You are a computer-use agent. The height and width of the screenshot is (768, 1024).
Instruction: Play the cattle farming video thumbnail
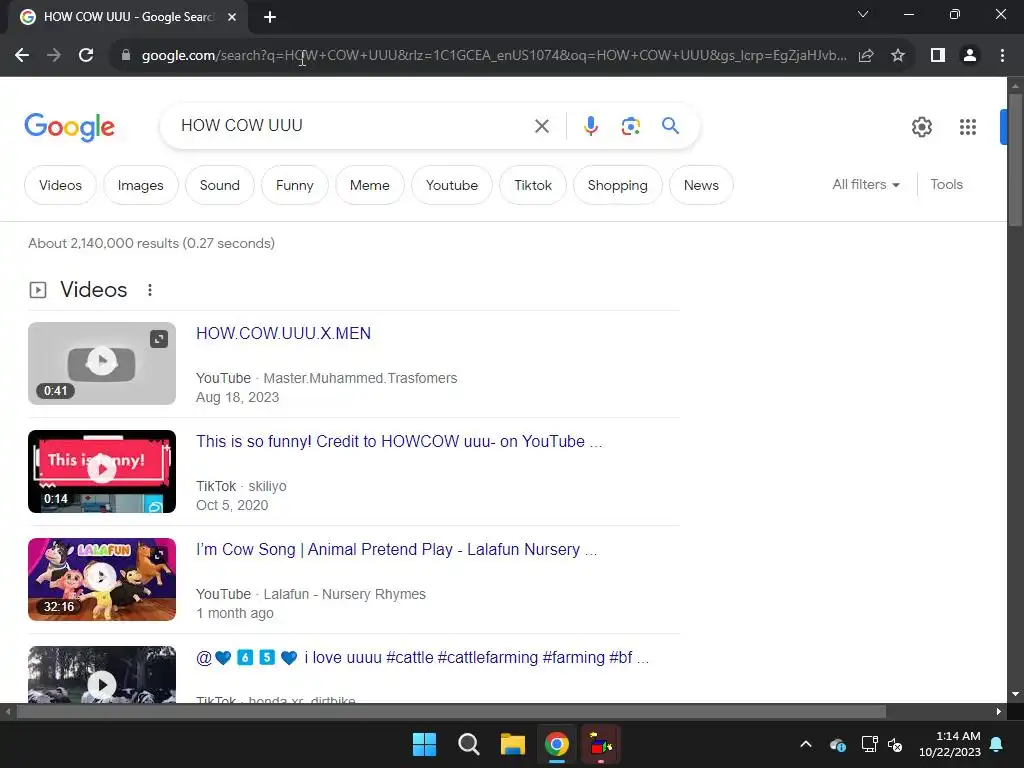[x=102, y=675]
